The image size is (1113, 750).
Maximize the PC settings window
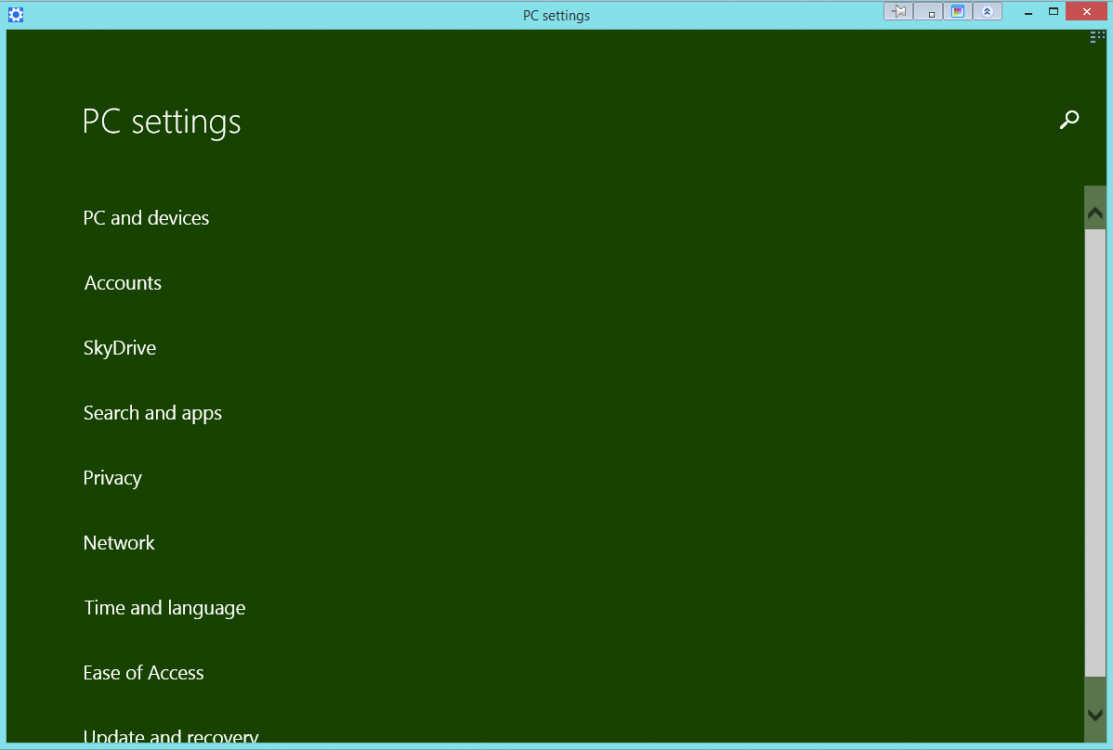point(1053,12)
